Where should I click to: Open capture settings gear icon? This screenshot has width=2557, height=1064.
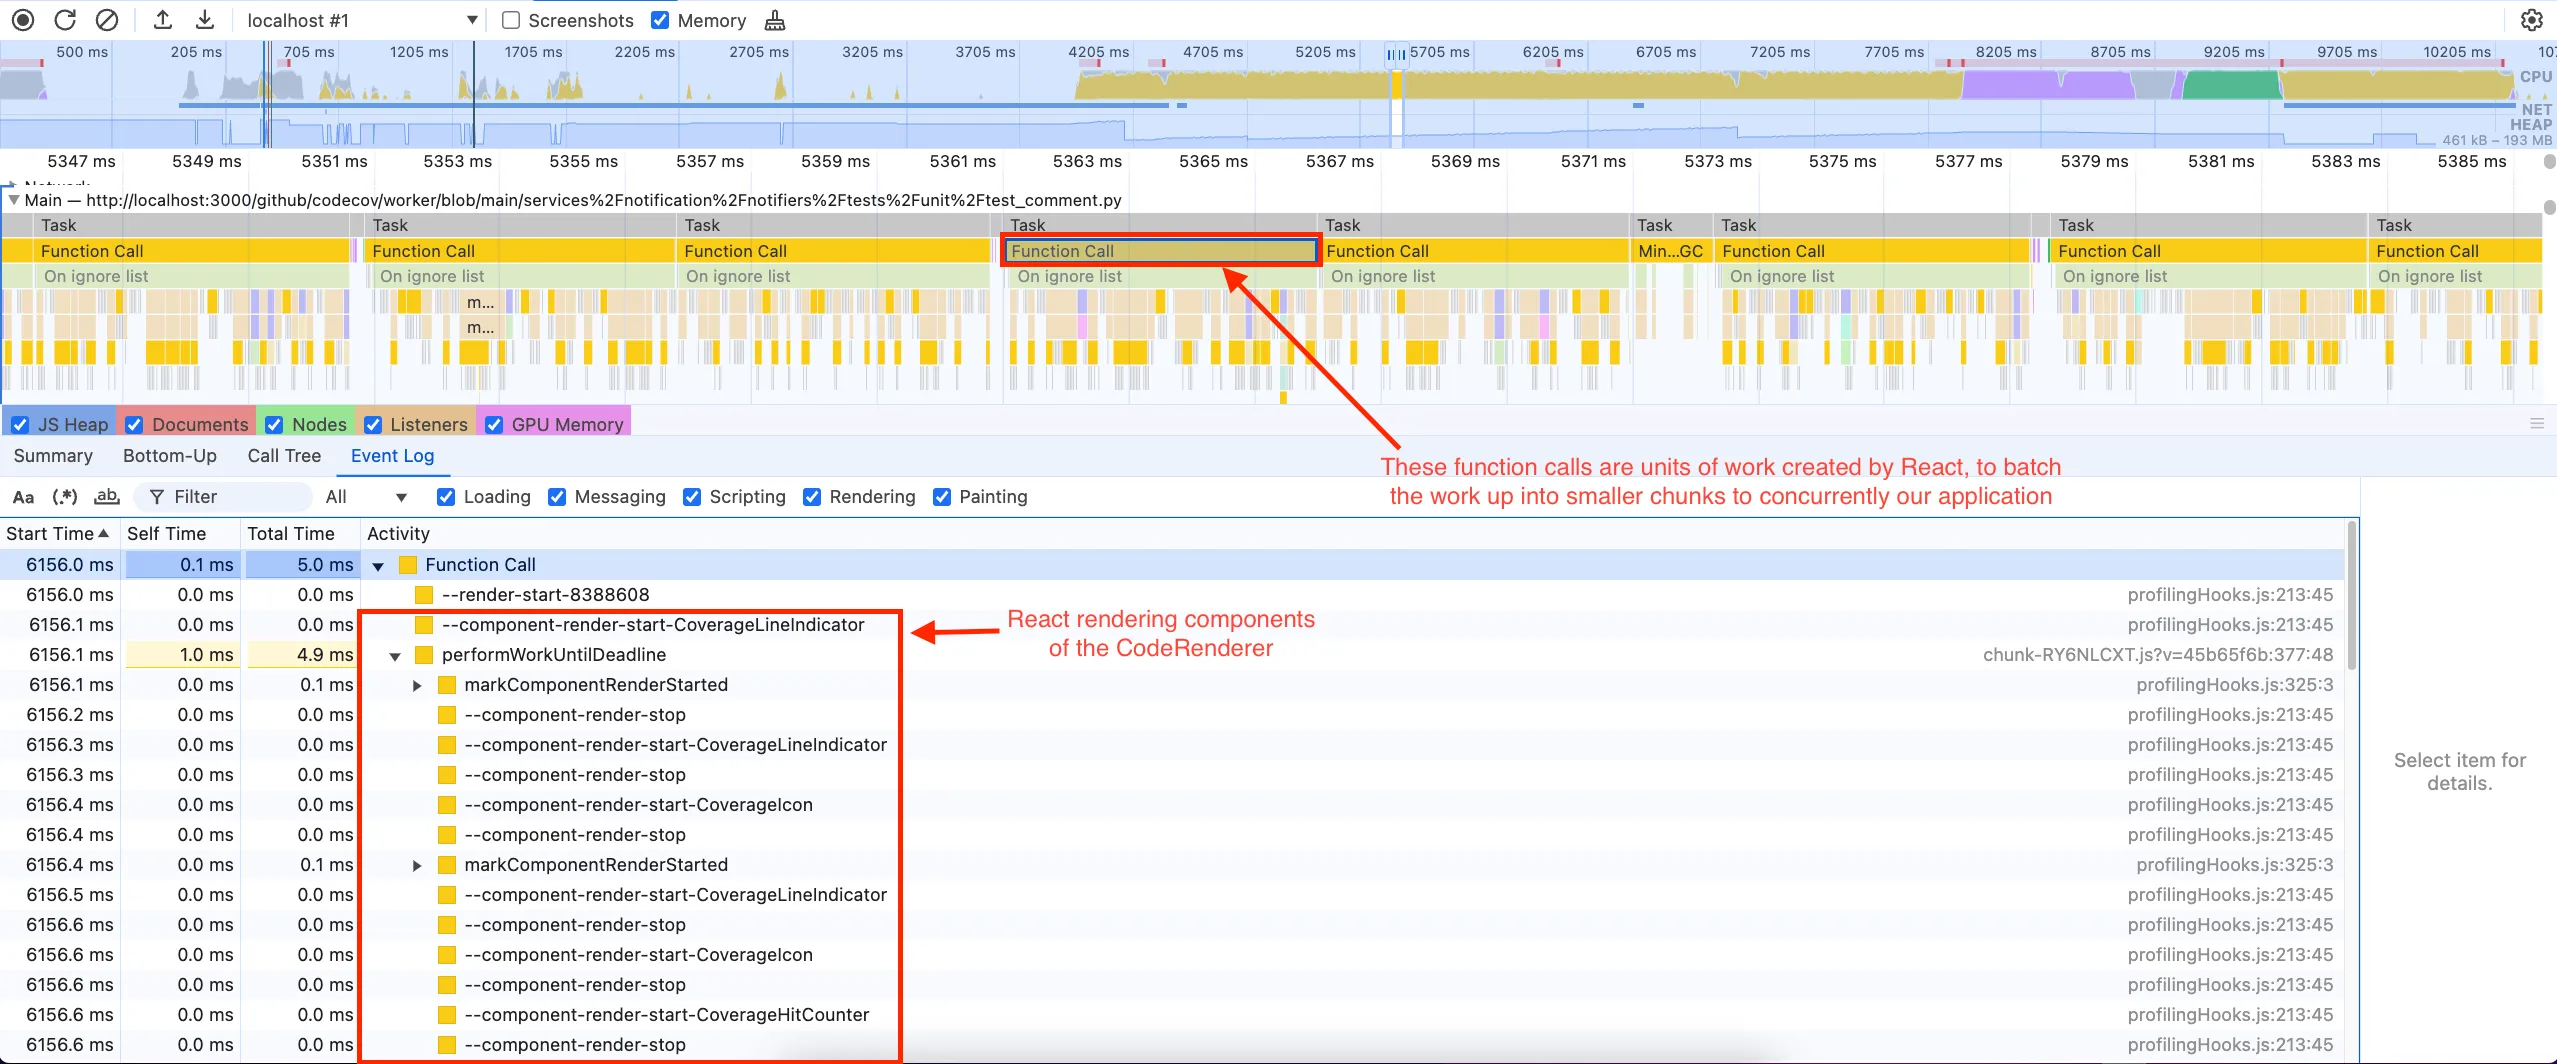pos(2531,20)
